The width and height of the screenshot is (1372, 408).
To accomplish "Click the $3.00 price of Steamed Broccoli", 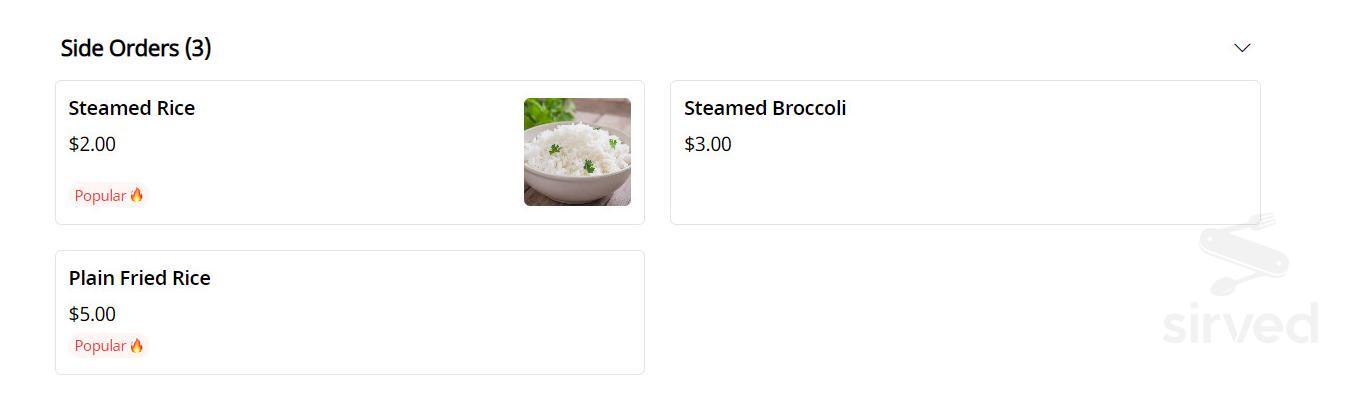I will [x=708, y=144].
